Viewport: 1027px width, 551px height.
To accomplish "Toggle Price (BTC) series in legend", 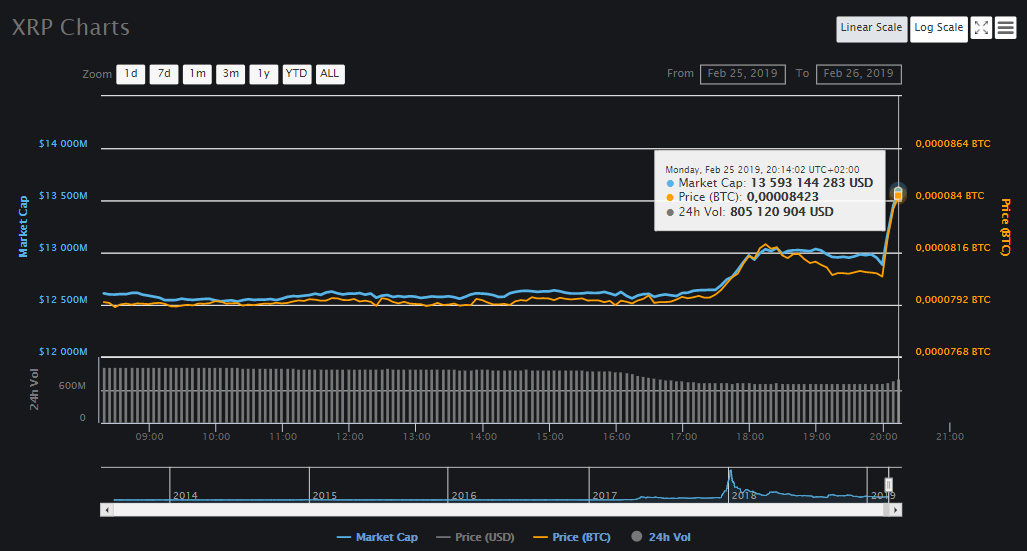I will (572, 538).
